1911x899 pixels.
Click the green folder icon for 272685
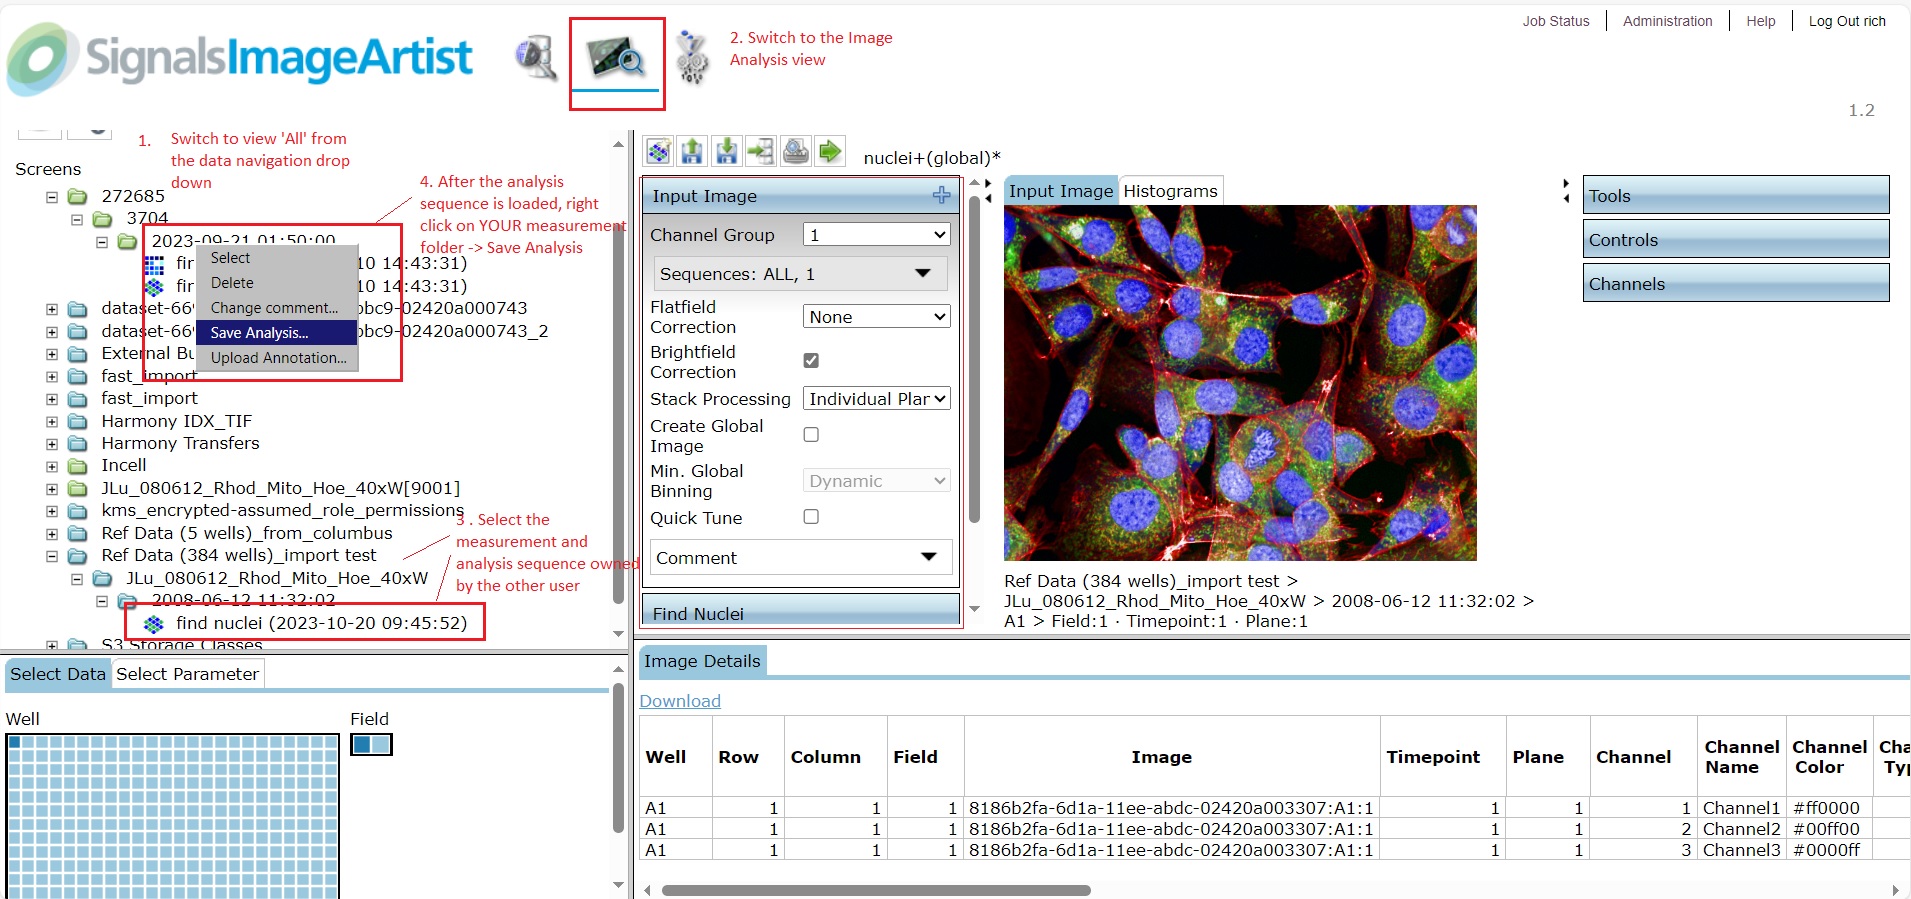point(77,196)
